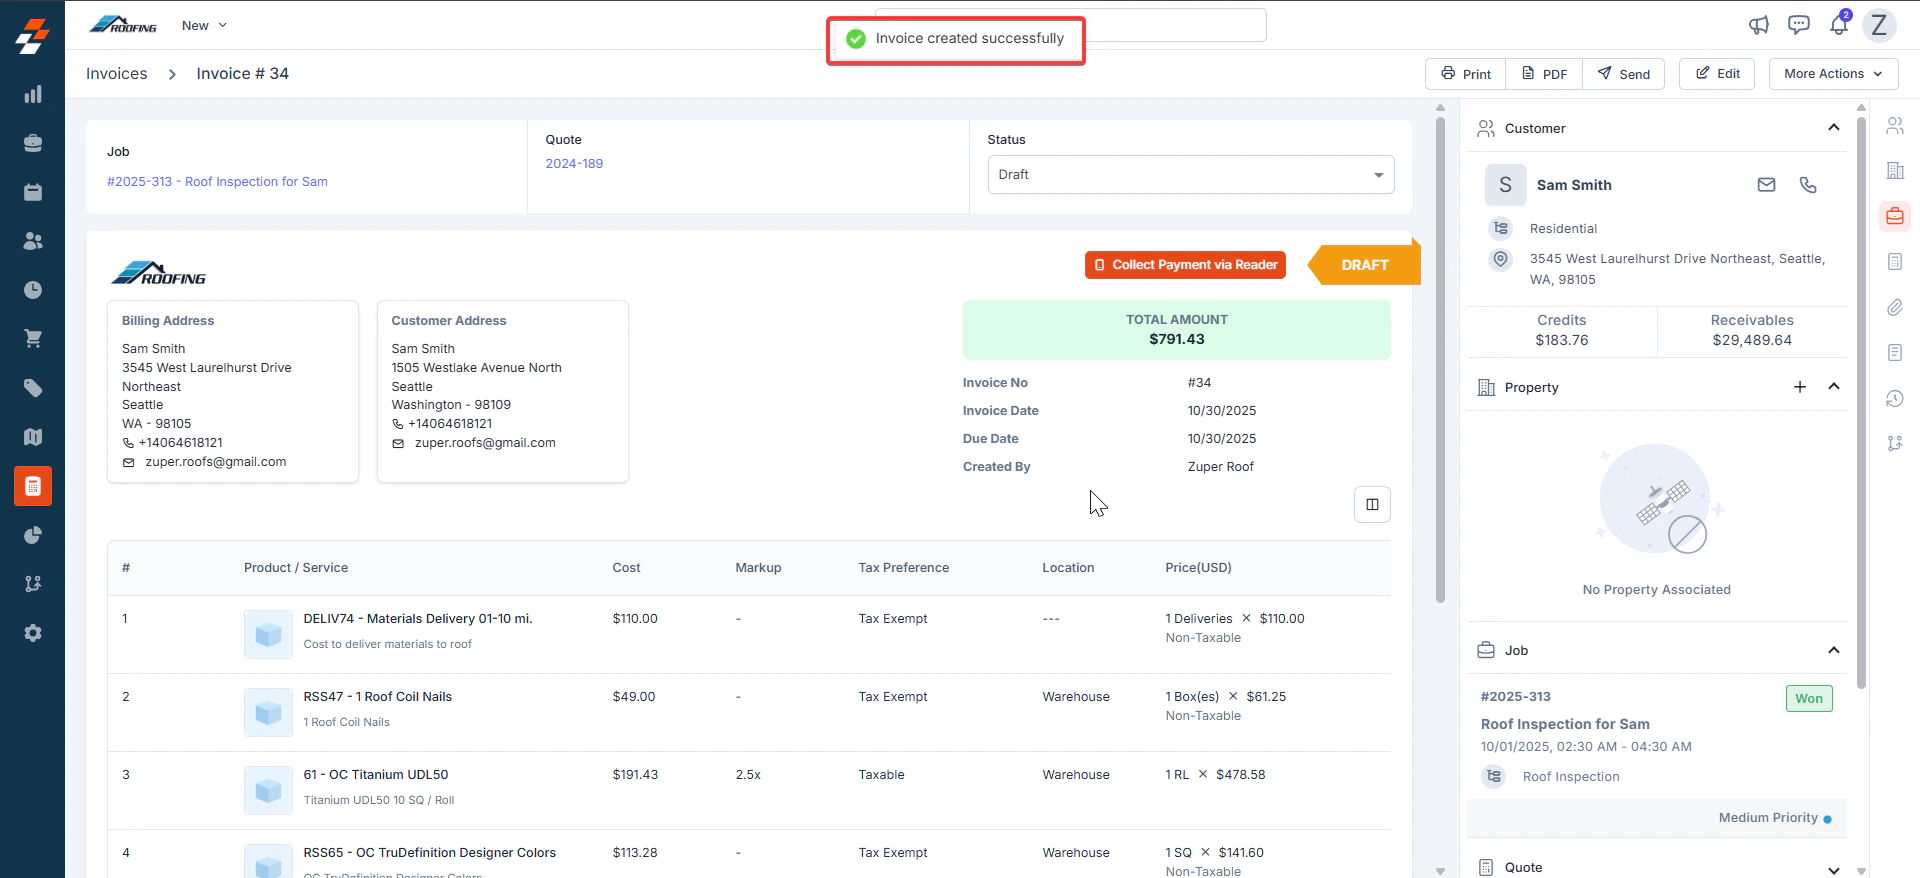Screen dimensions: 1920x878
Task: Click the Medium Priority label
Action: (x=1768, y=818)
